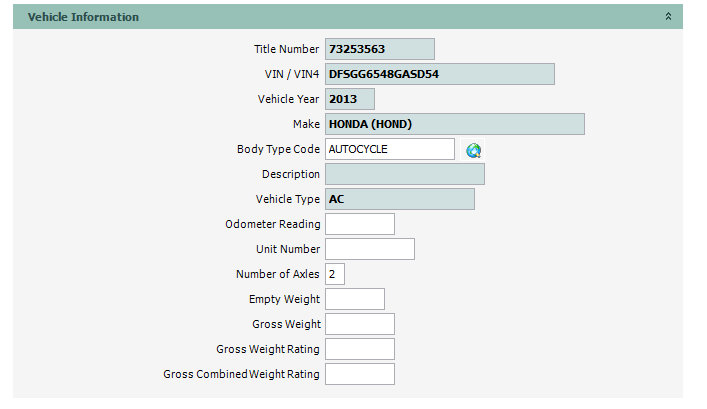Click the Body Type Code lookup icon
Viewport: 707px width, 409px height.
click(474, 150)
